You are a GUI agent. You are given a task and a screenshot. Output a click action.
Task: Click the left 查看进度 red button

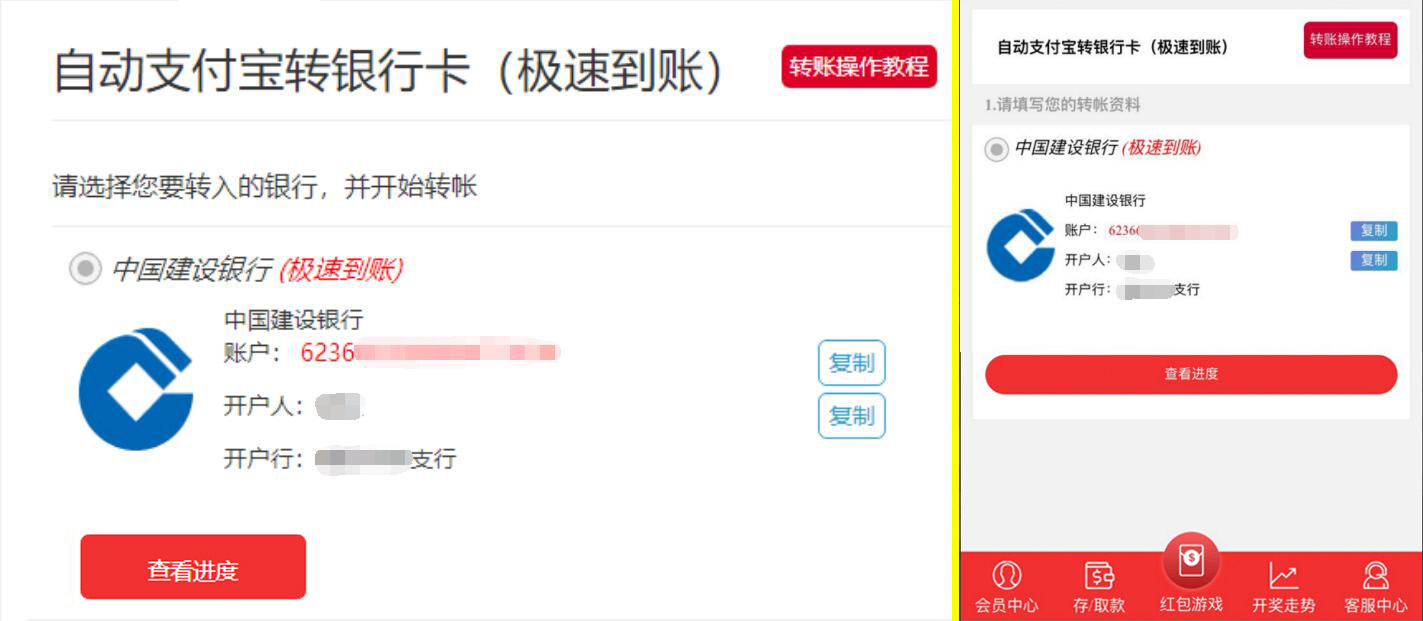[x=193, y=567]
